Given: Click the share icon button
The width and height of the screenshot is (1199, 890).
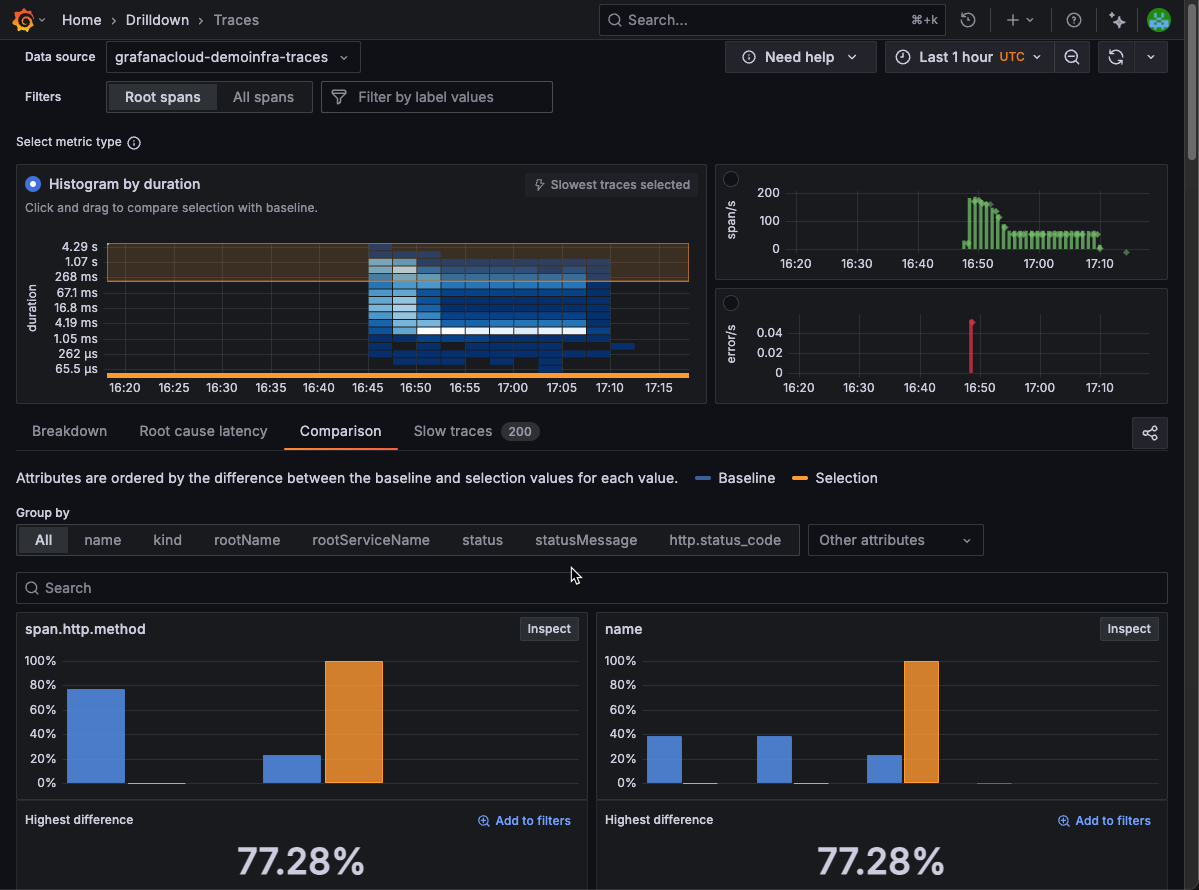Looking at the screenshot, I should coord(1149,433).
